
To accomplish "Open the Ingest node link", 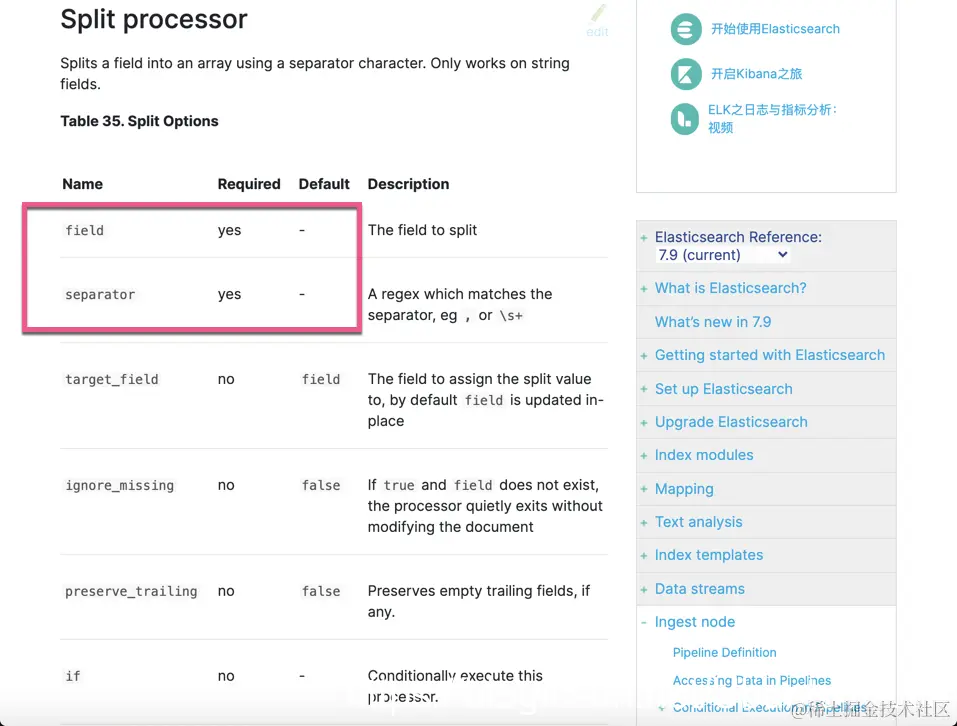I will [x=695, y=622].
